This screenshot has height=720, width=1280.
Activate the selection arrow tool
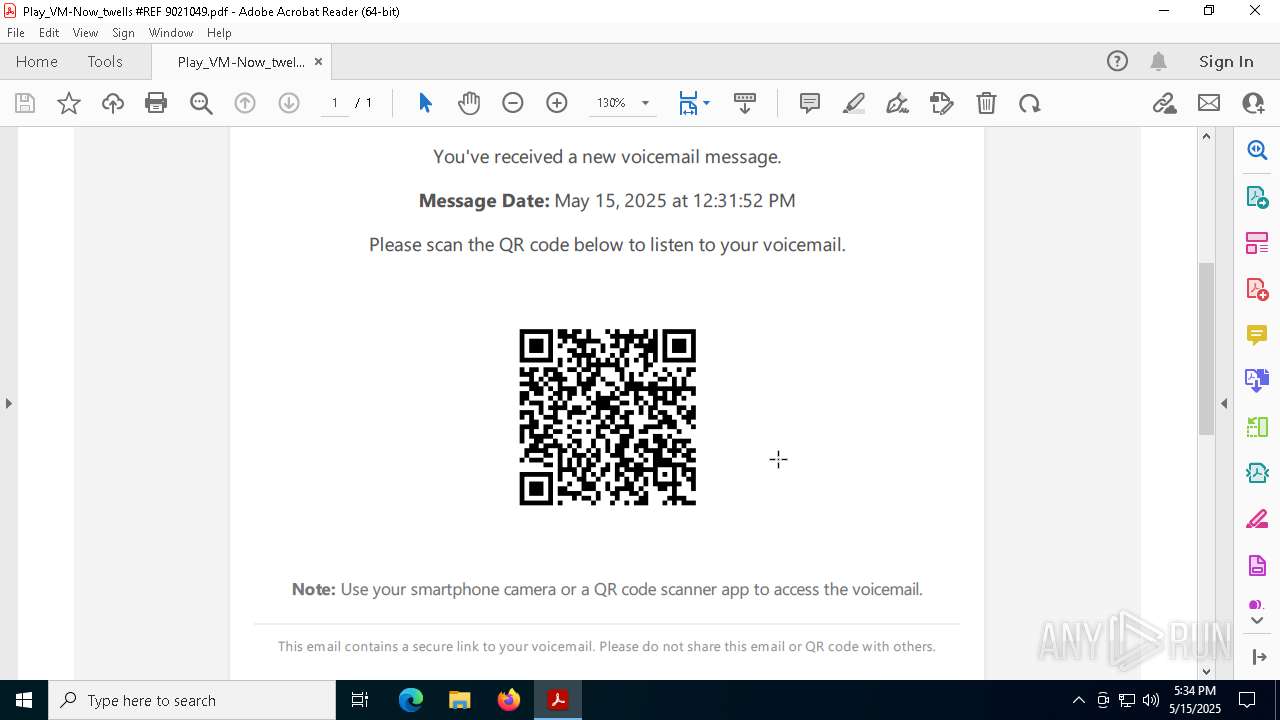425,103
